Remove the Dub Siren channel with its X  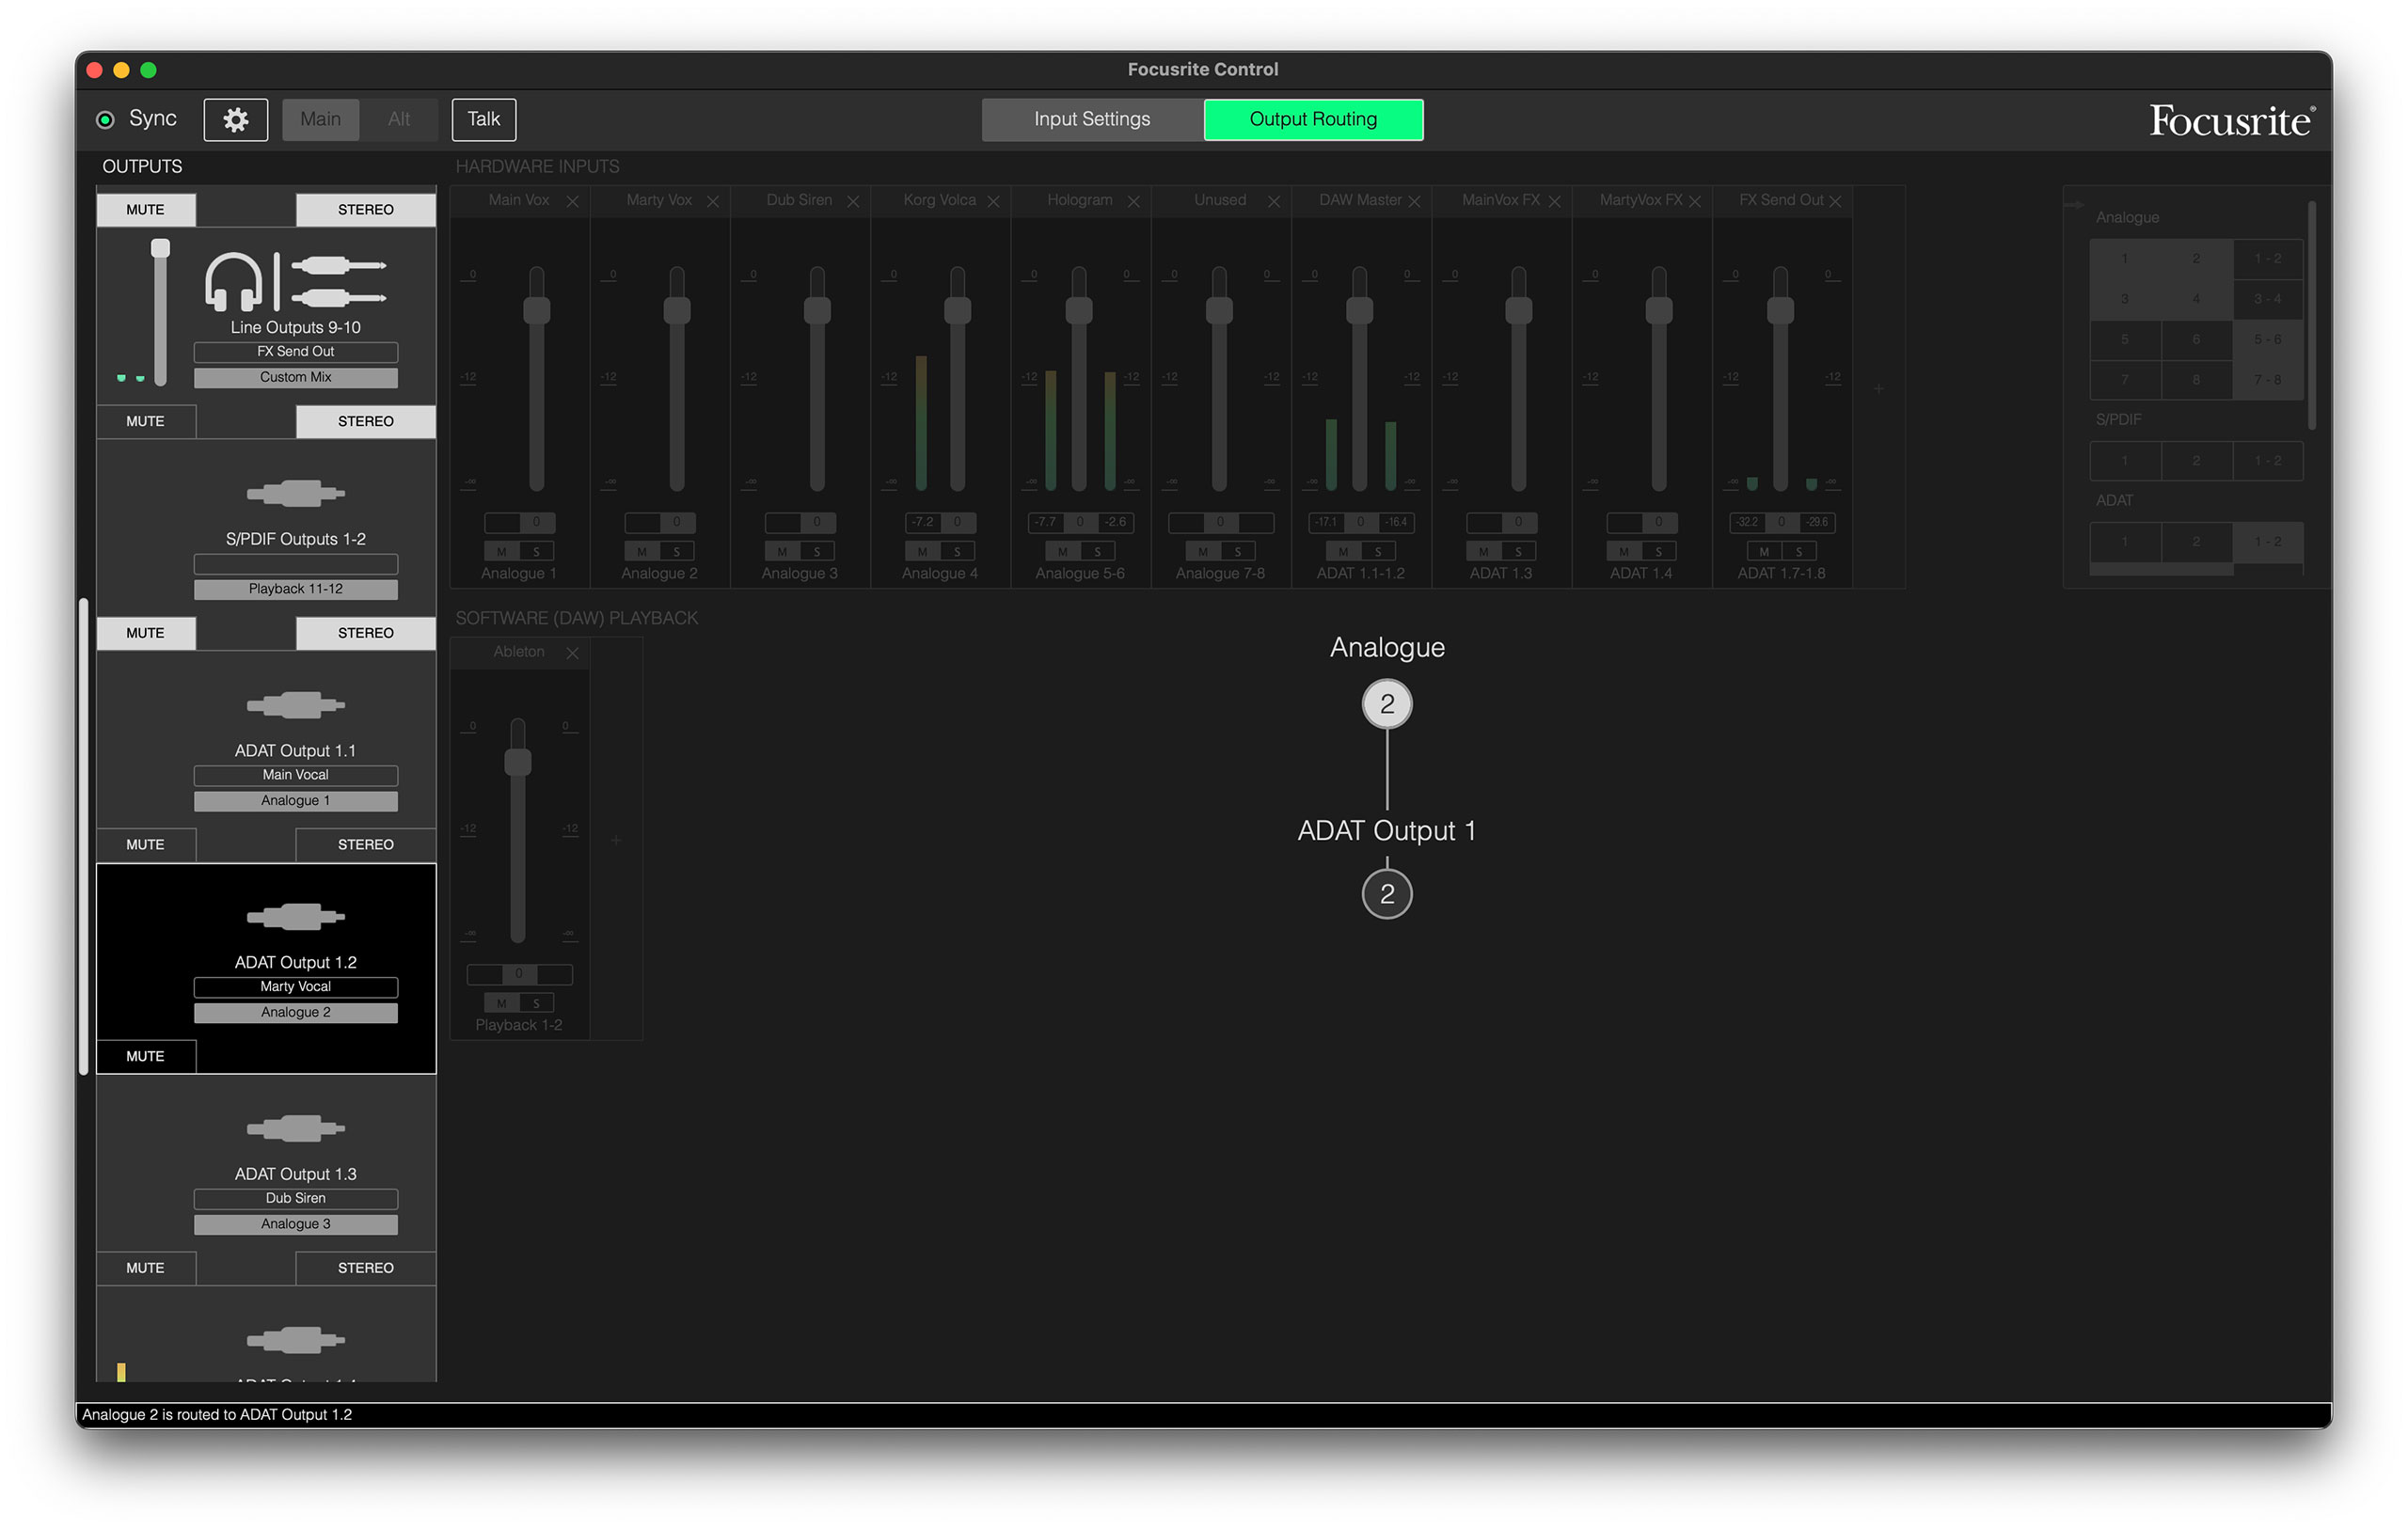(853, 201)
